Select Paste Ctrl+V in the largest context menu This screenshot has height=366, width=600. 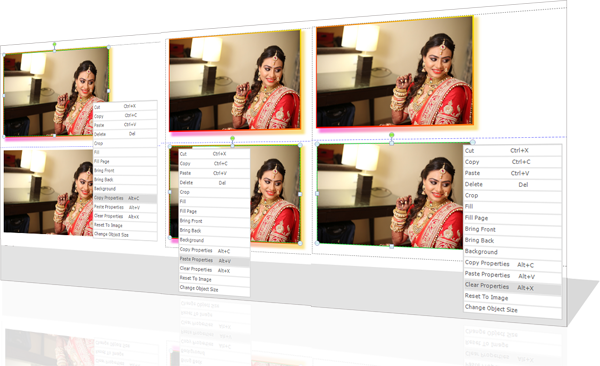pyautogui.click(x=512, y=173)
